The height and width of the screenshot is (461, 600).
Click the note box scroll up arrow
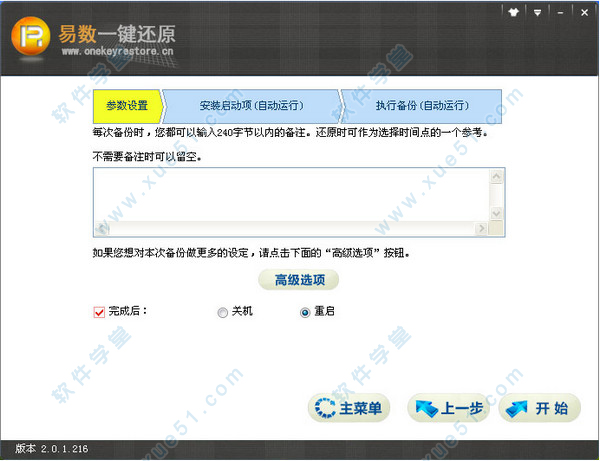tap(496, 176)
